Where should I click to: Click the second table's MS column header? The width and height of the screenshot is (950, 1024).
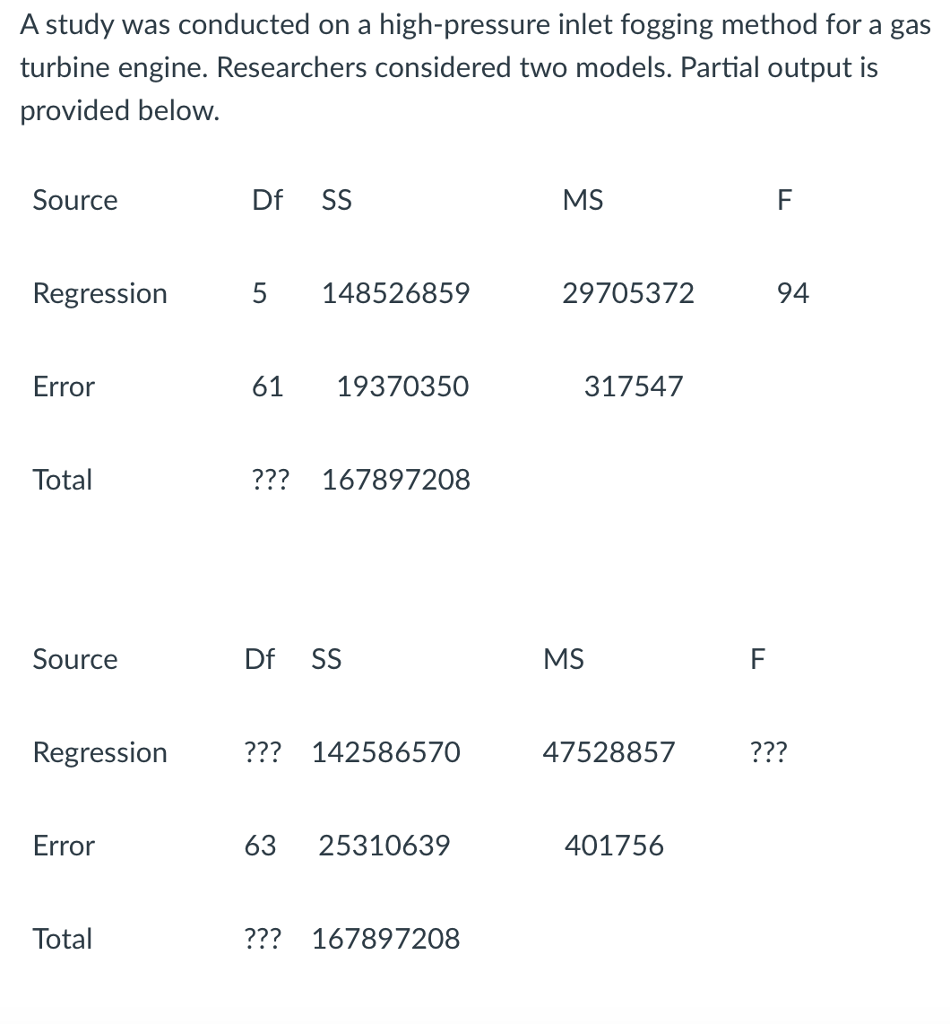pos(563,659)
